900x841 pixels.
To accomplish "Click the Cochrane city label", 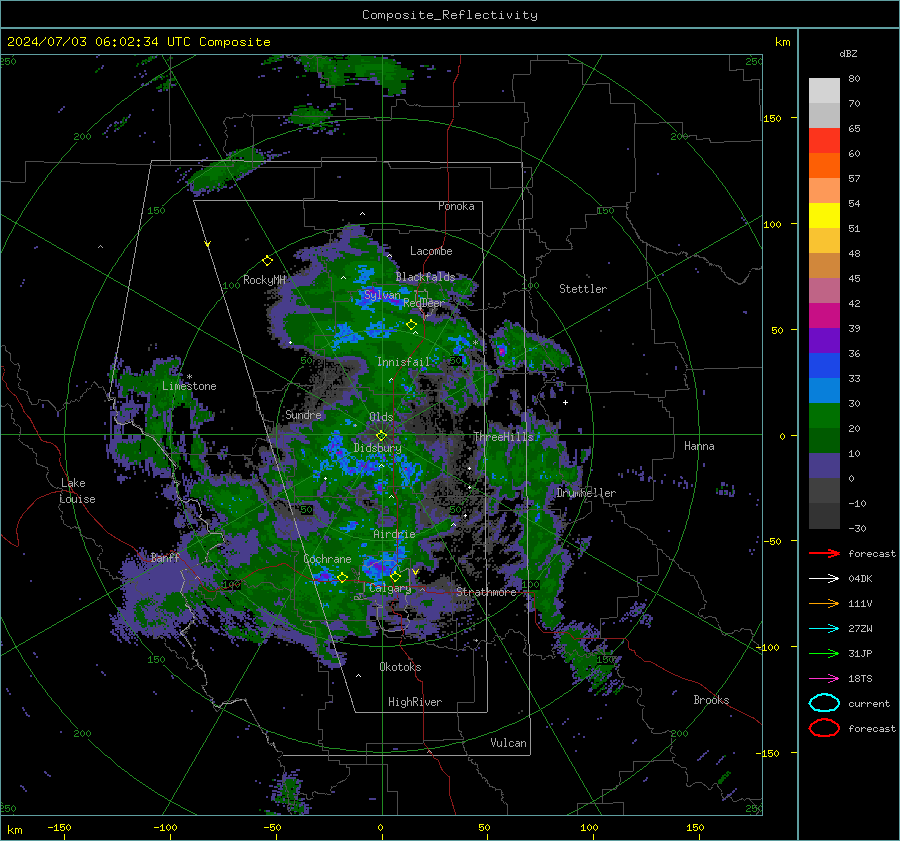I will [327, 559].
